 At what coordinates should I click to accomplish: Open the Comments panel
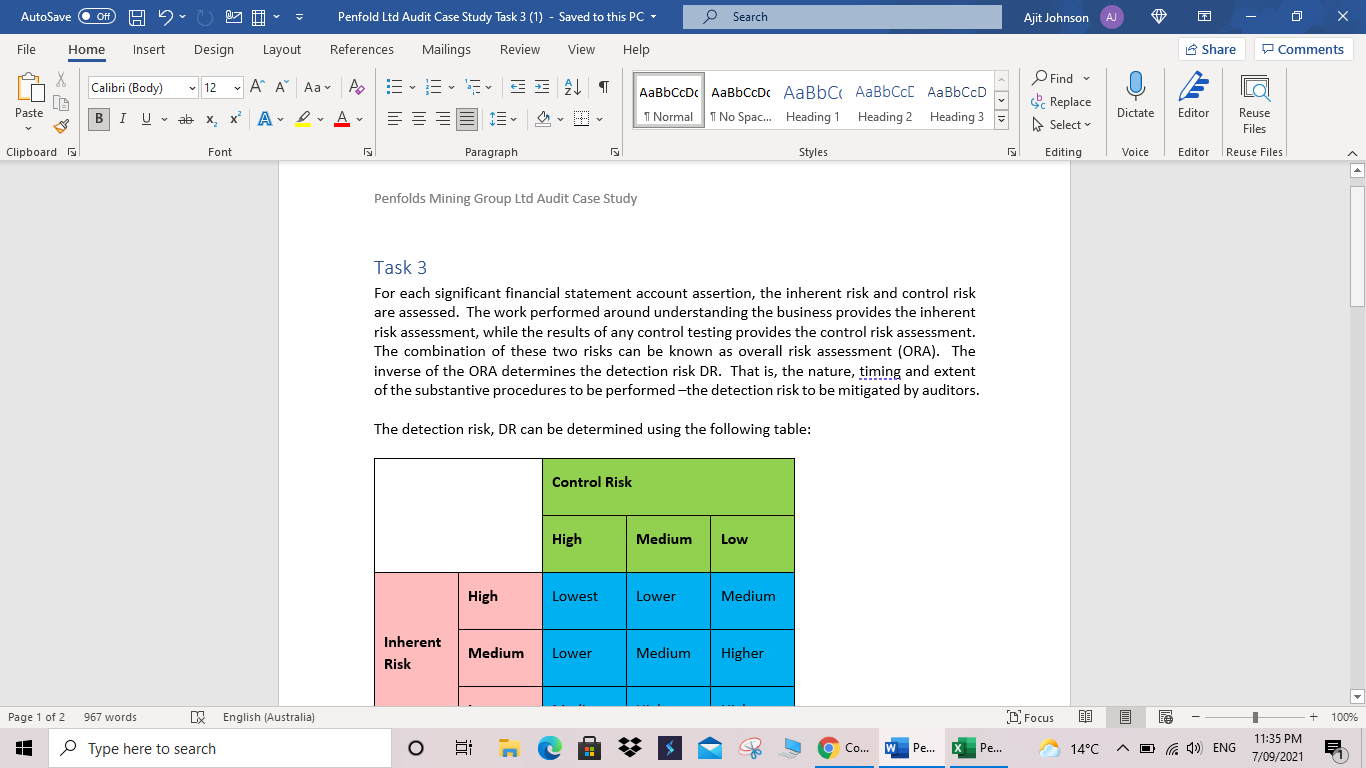click(x=1303, y=48)
